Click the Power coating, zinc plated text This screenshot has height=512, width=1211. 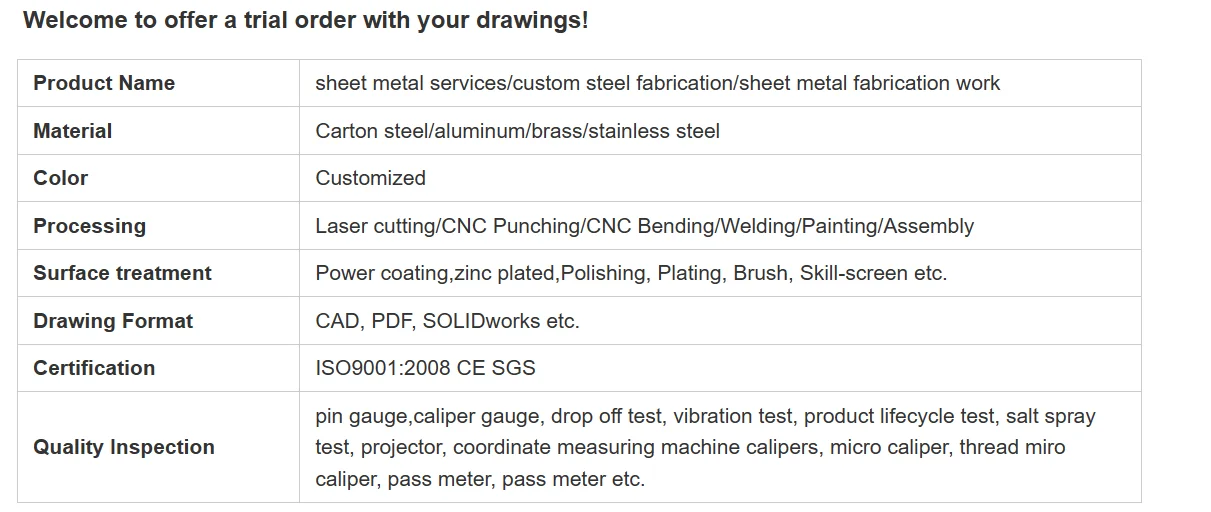630,273
